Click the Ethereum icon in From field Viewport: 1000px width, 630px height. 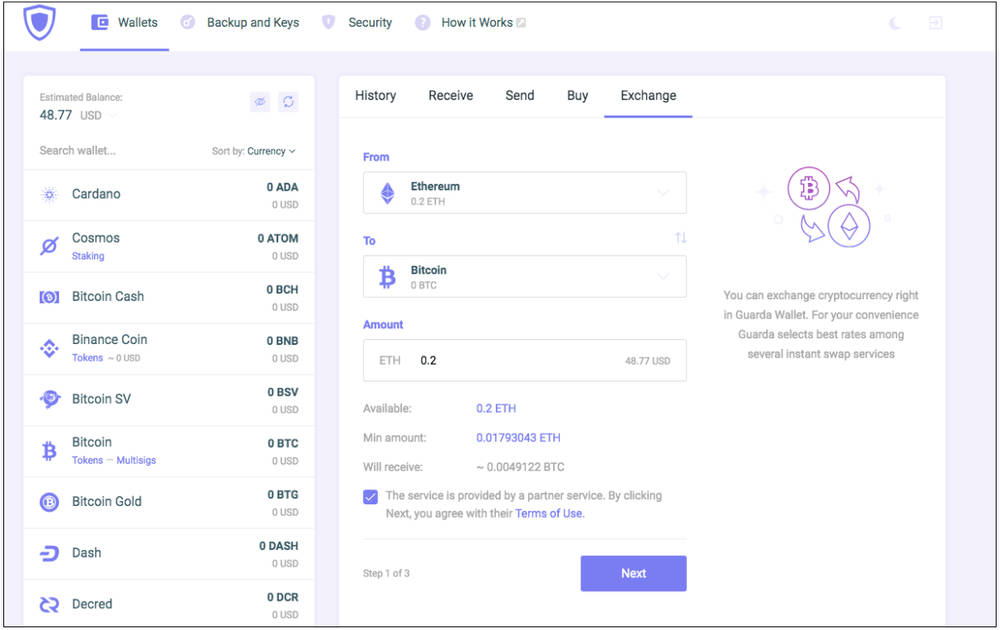tap(387, 193)
